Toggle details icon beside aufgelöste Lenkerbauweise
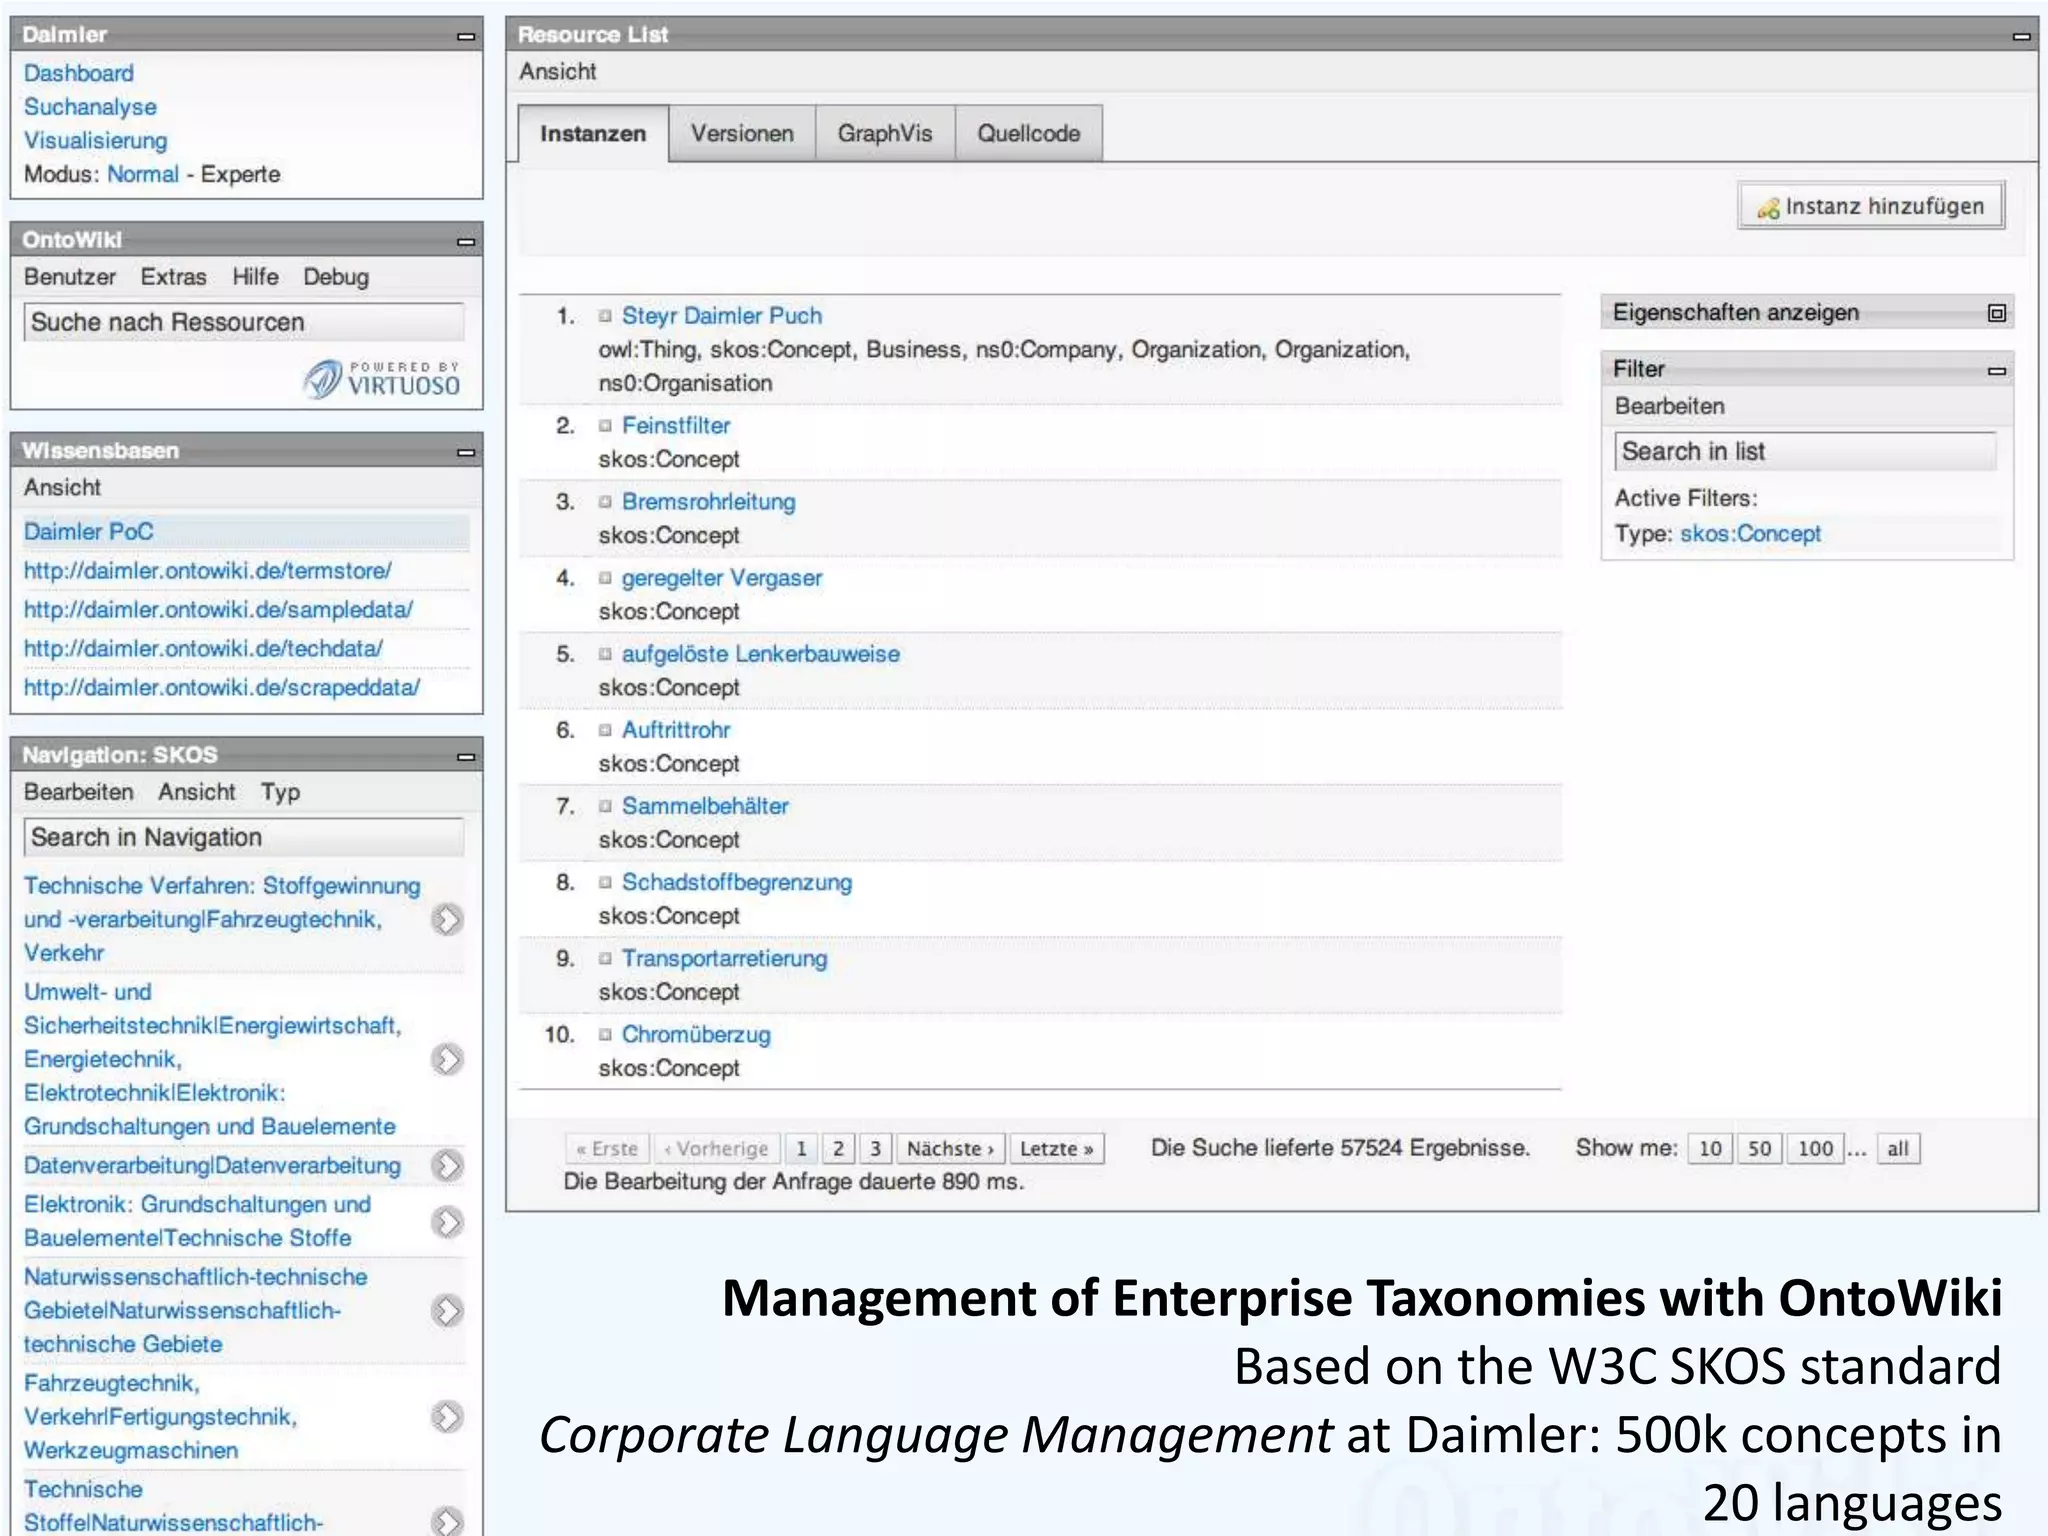Viewport: 2048px width, 1536px height. pos(605,654)
